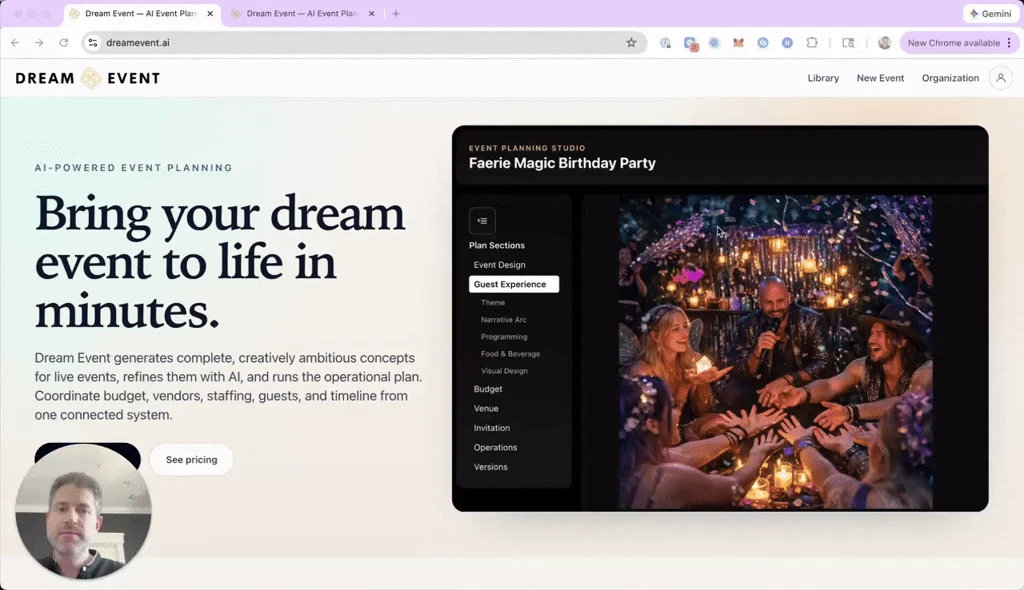1024x590 pixels.
Task: Click the Faerie Magic Birthday Party title
Action: [x=562, y=163]
